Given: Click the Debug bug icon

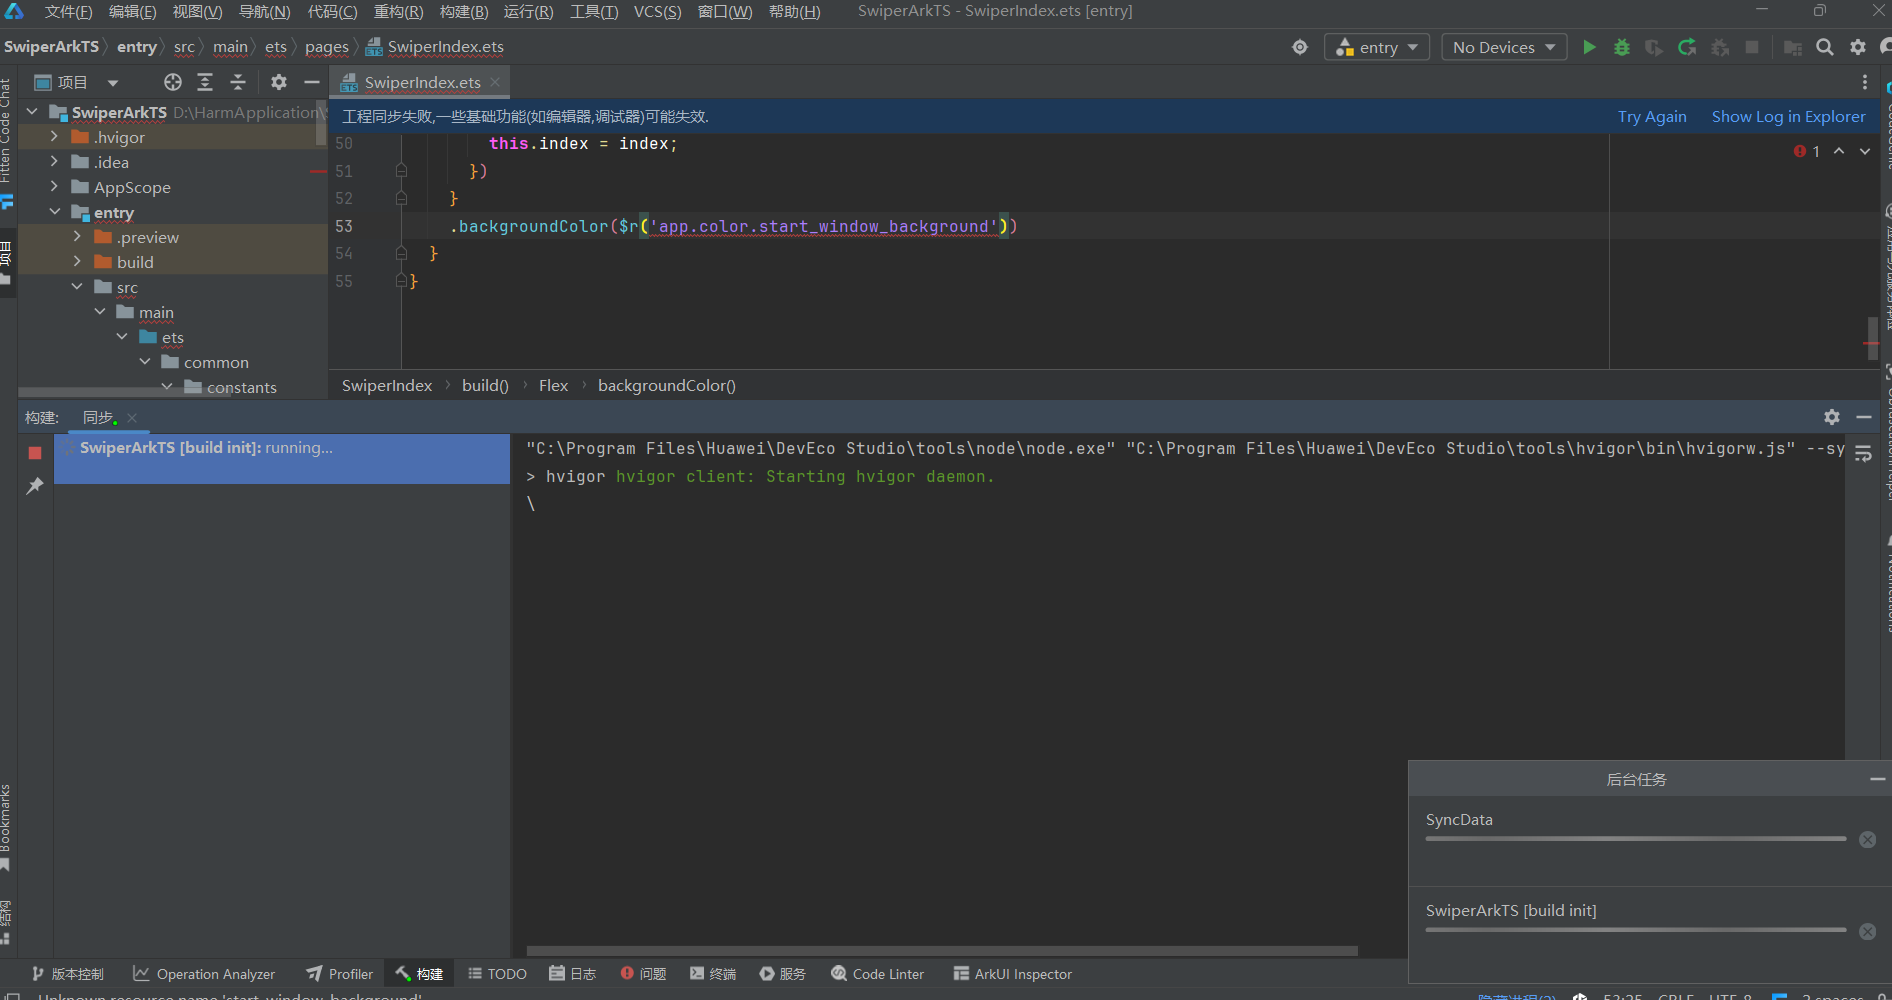Looking at the screenshot, I should [x=1622, y=47].
